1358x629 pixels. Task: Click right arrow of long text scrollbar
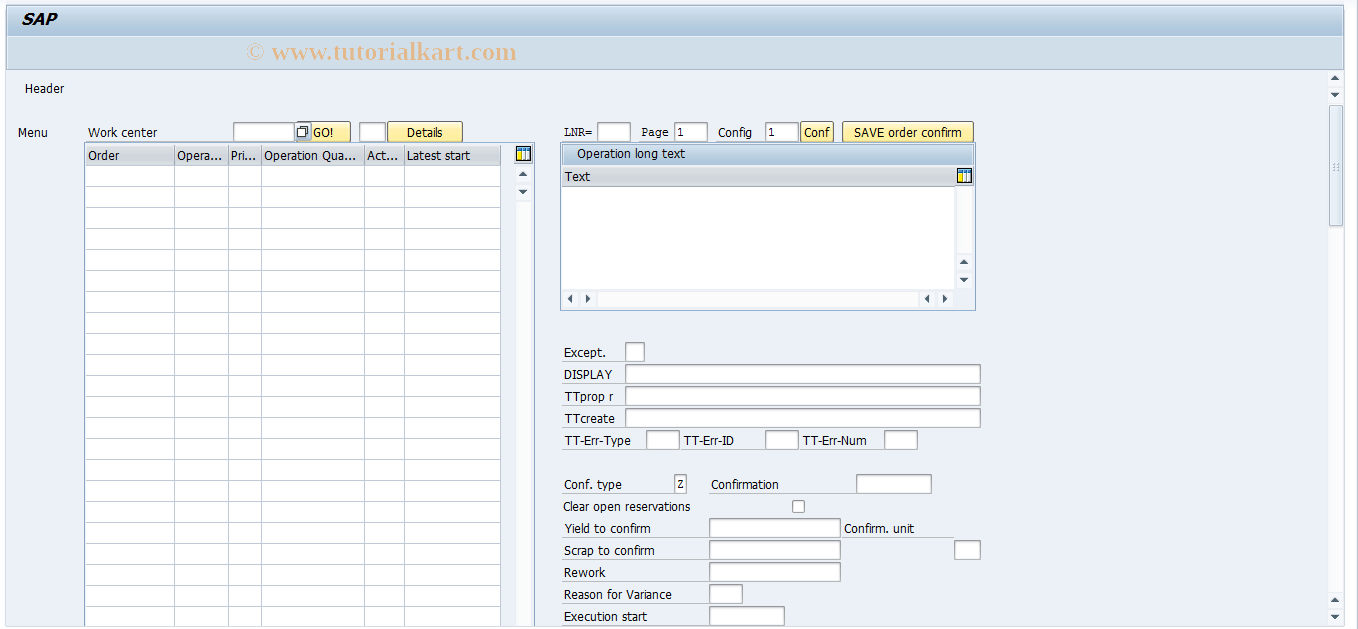(944, 298)
